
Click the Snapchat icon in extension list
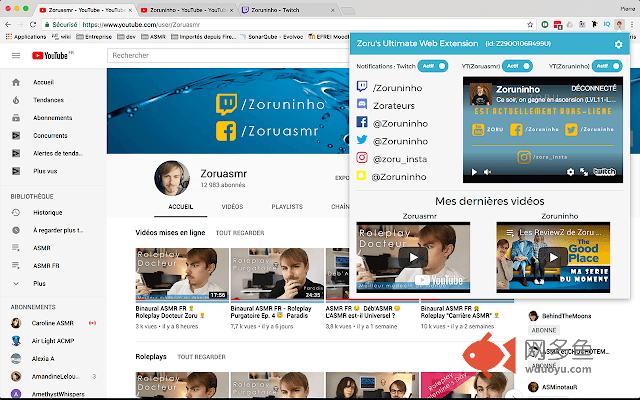[361, 175]
